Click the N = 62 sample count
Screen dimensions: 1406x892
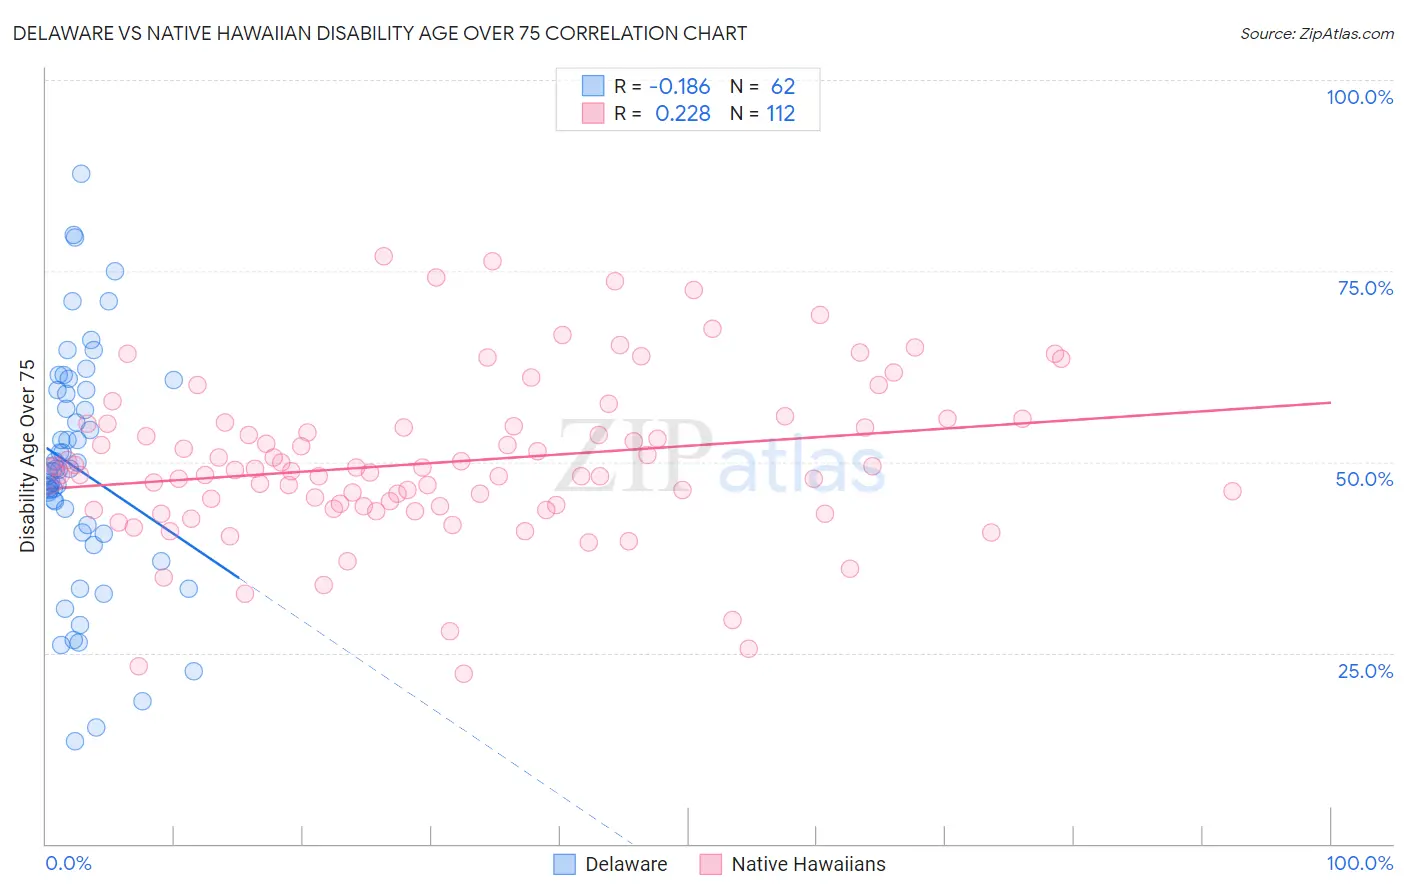point(762,86)
